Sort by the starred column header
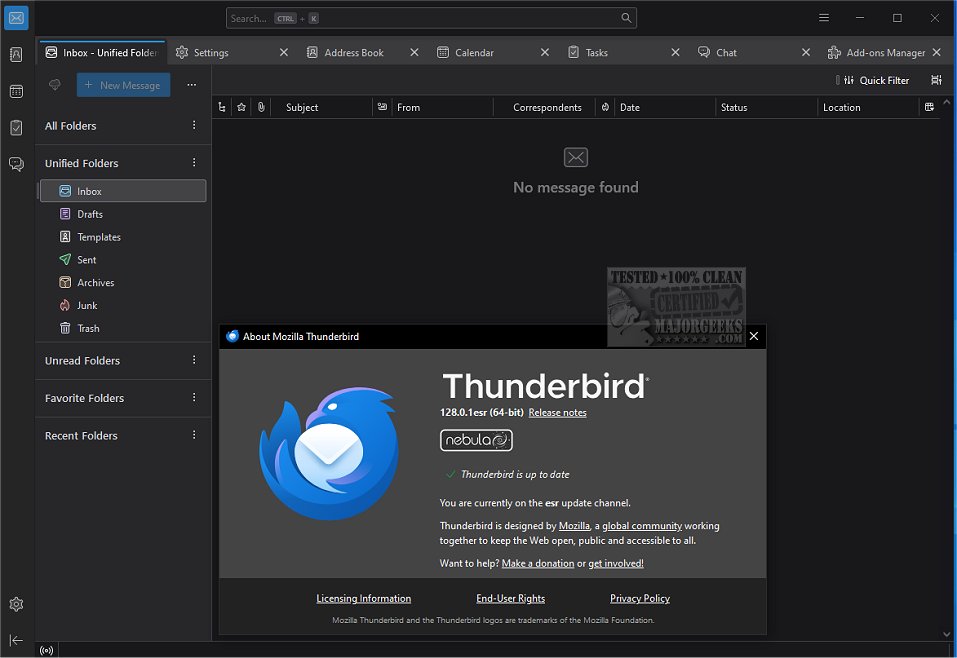Viewport: 957px width, 658px height. point(241,107)
